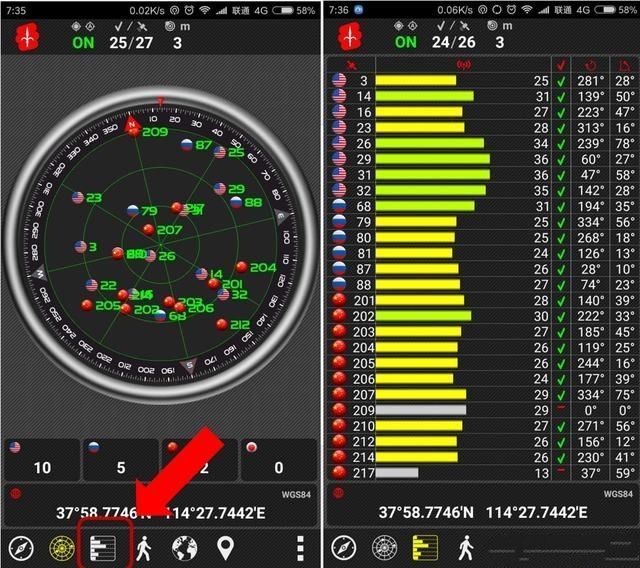640x568 pixels.
Task: Toggle the red dash status for satellite 209
Action: click(x=562, y=409)
